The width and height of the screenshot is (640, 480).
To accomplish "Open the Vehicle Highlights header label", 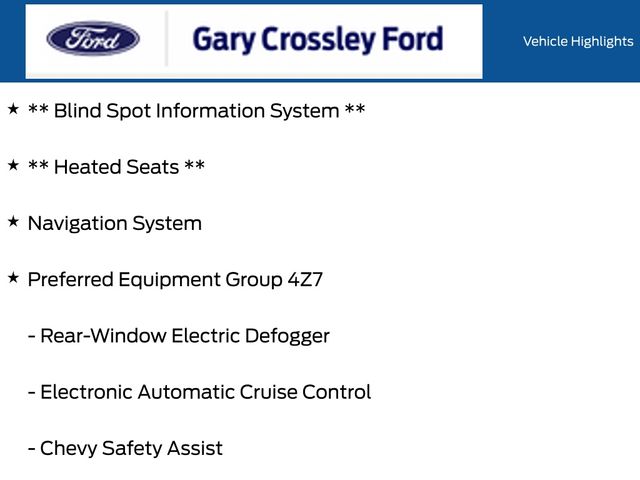I will [x=578, y=41].
